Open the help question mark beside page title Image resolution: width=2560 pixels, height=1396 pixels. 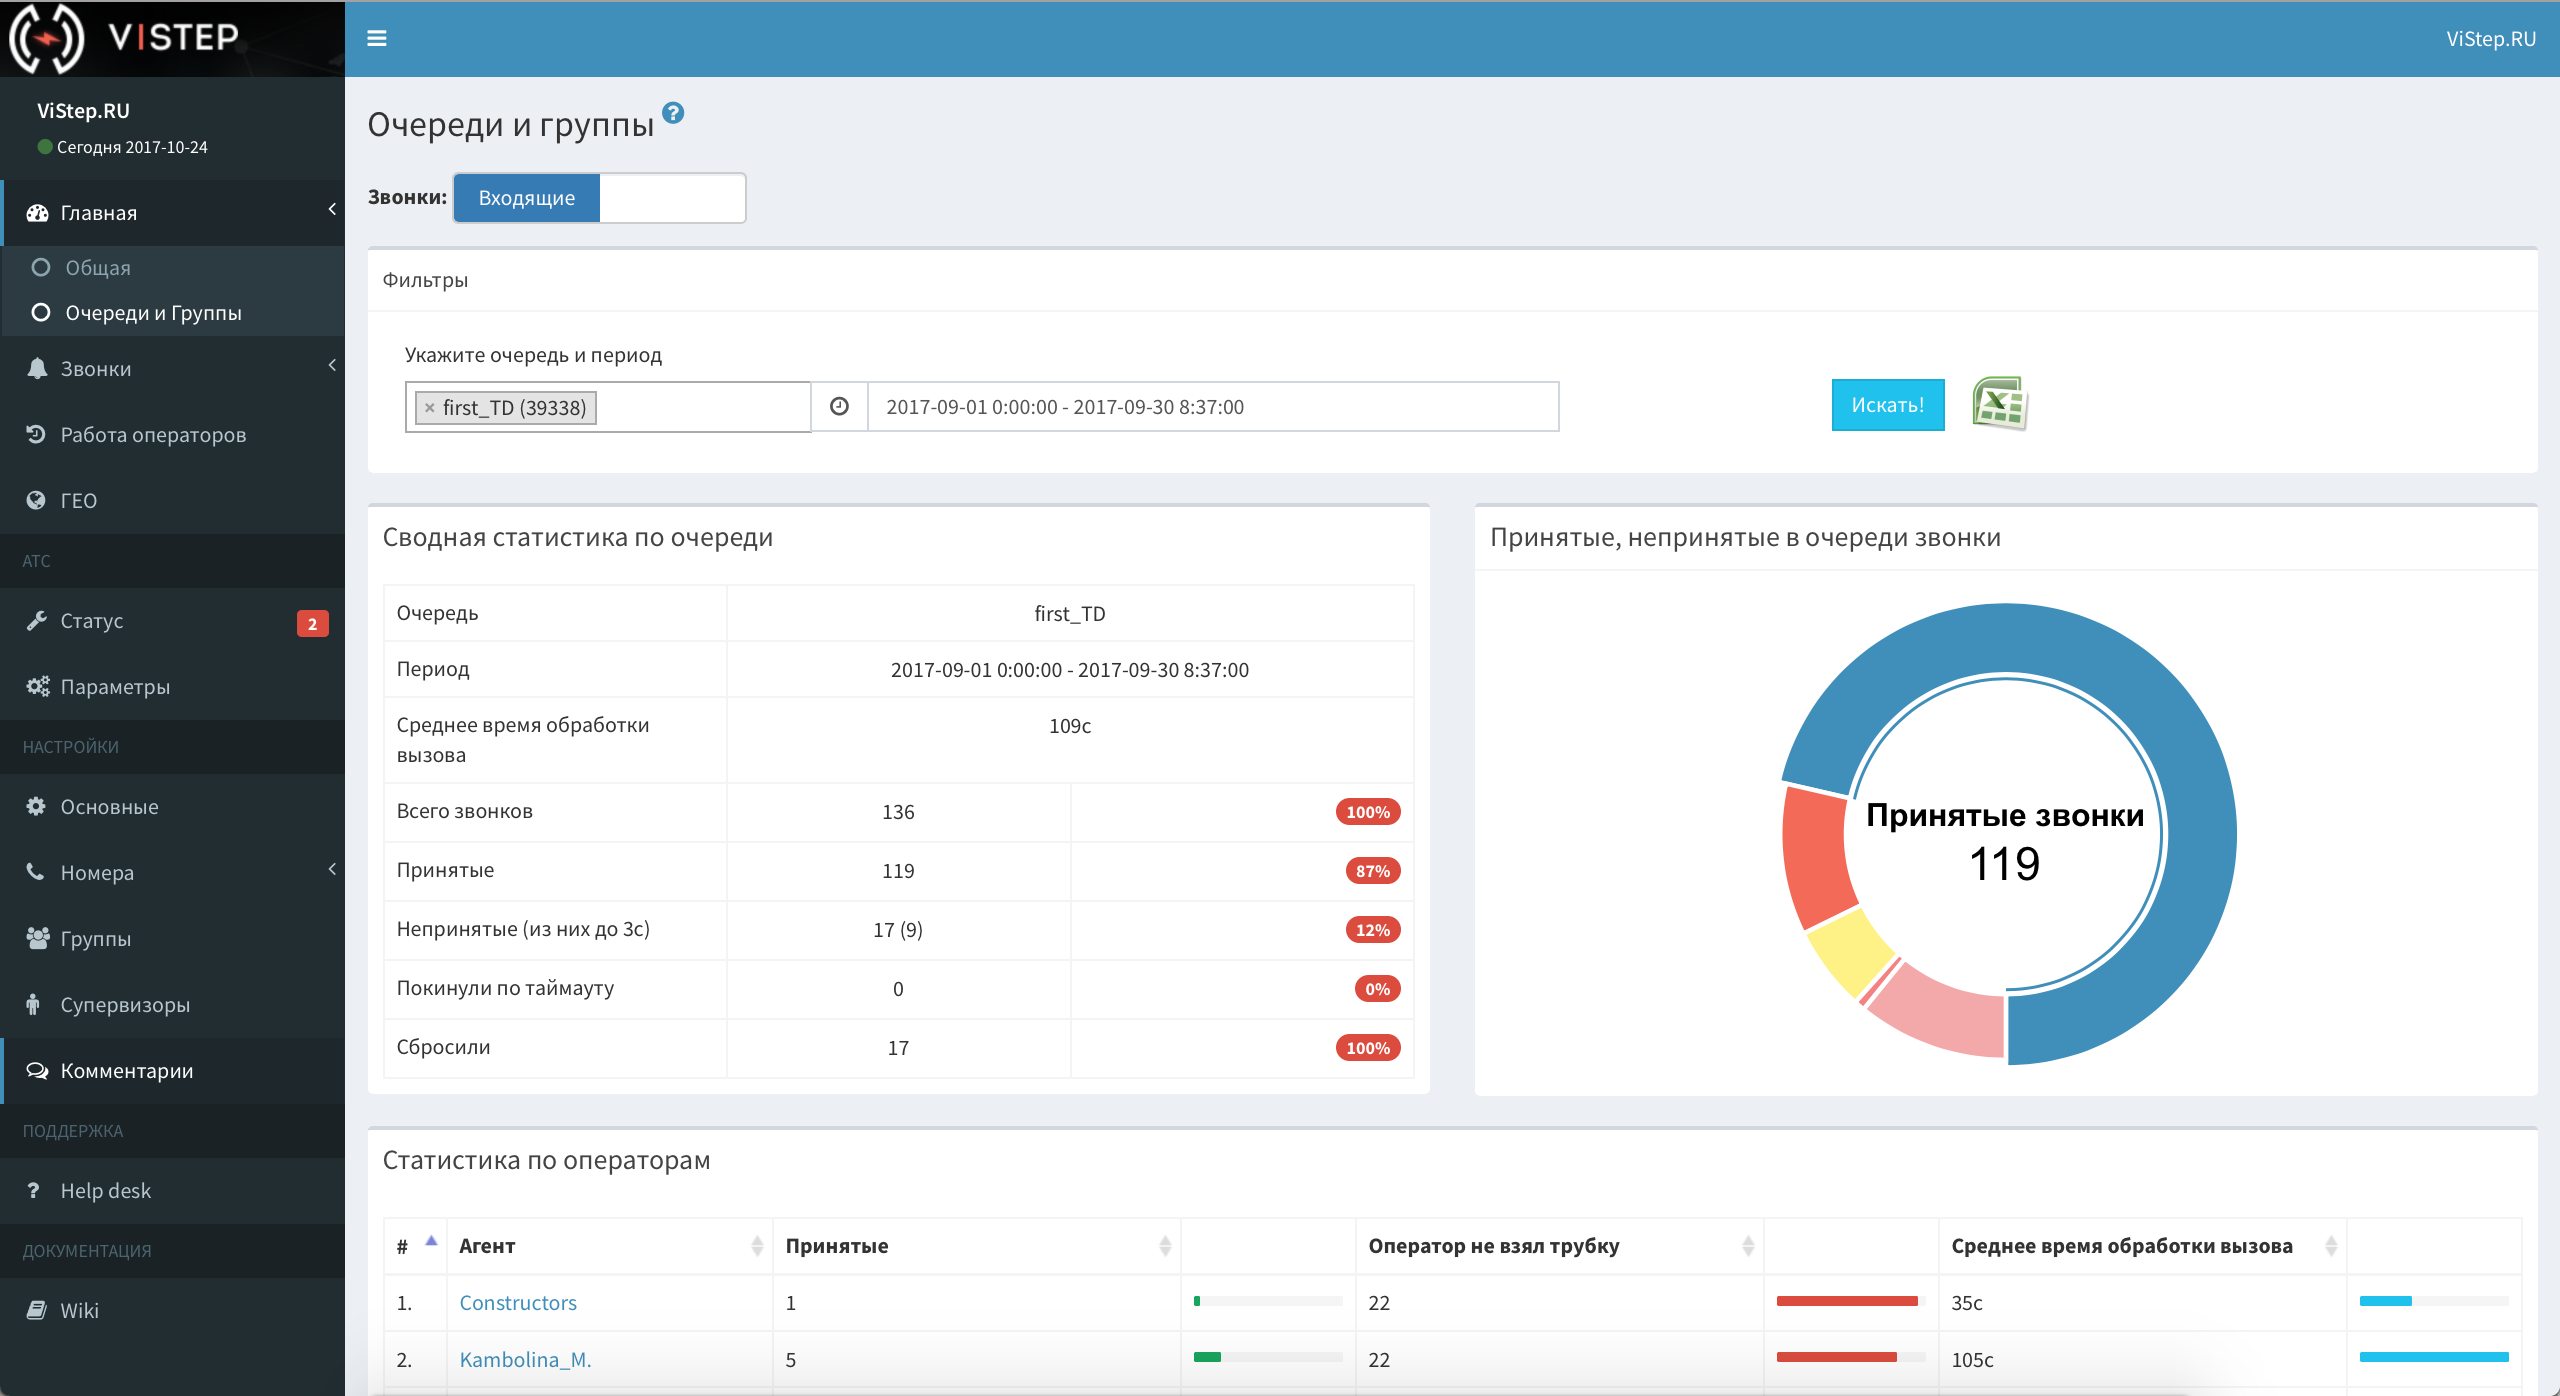[673, 113]
